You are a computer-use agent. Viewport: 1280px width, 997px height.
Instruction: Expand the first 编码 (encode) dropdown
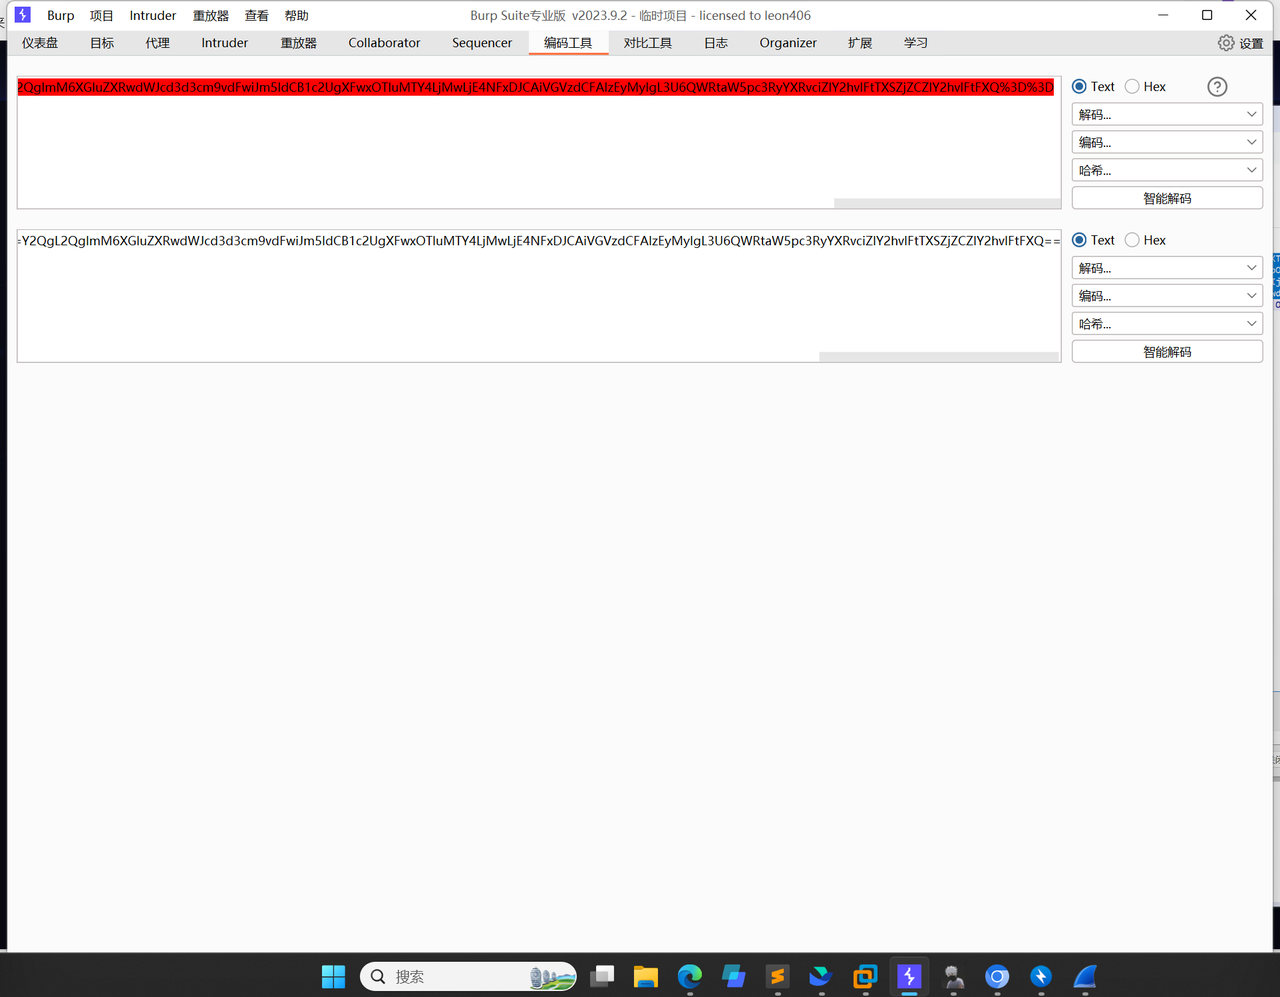point(1167,143)
